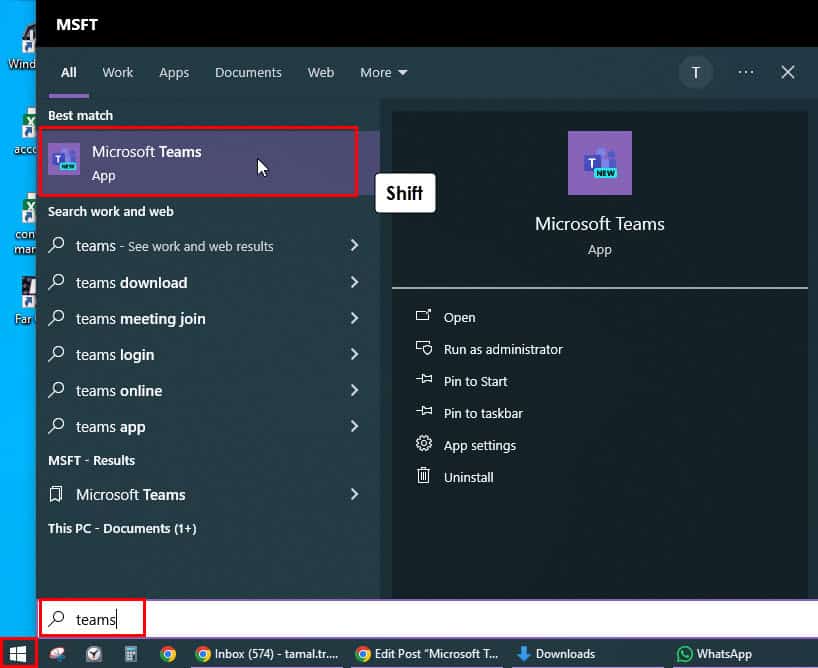Launch the clock app from the taskbar
Viewport: 818px width, 668px height.
coord(94,653)
